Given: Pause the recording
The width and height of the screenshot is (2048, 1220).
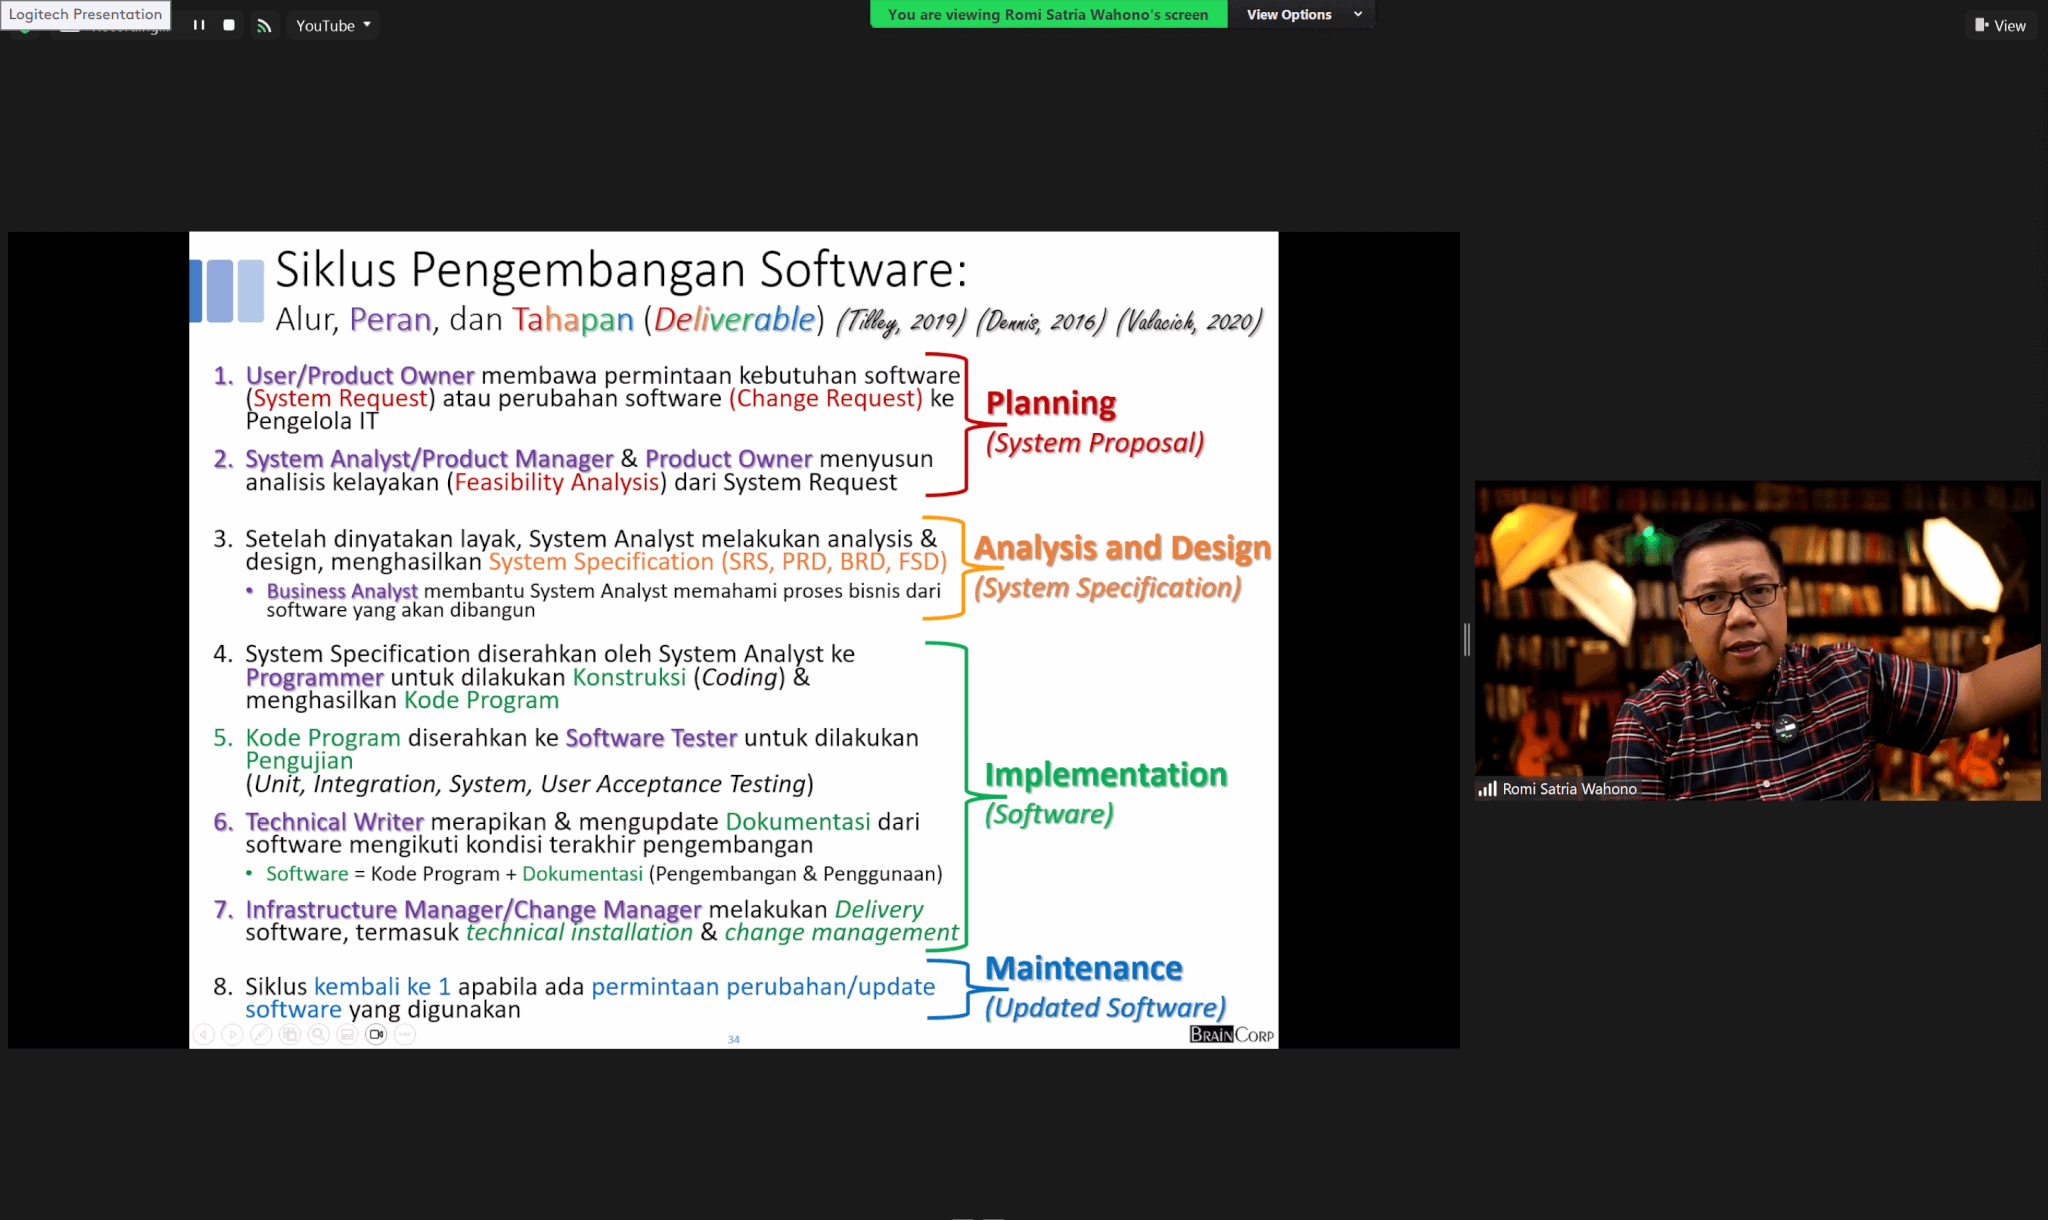Looking at the screenshot, I should tap(199, 25).
